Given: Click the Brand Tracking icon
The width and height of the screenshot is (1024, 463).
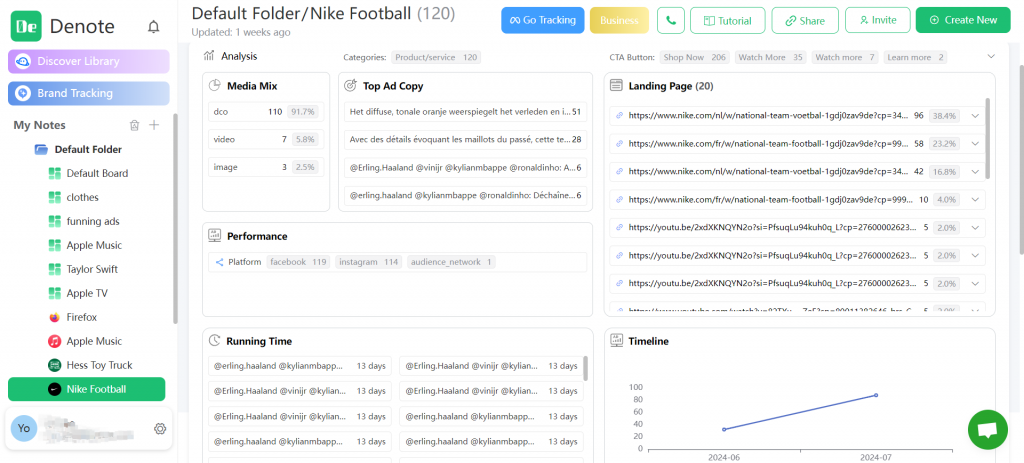Looking at the screenshot, I should (23, 93).
